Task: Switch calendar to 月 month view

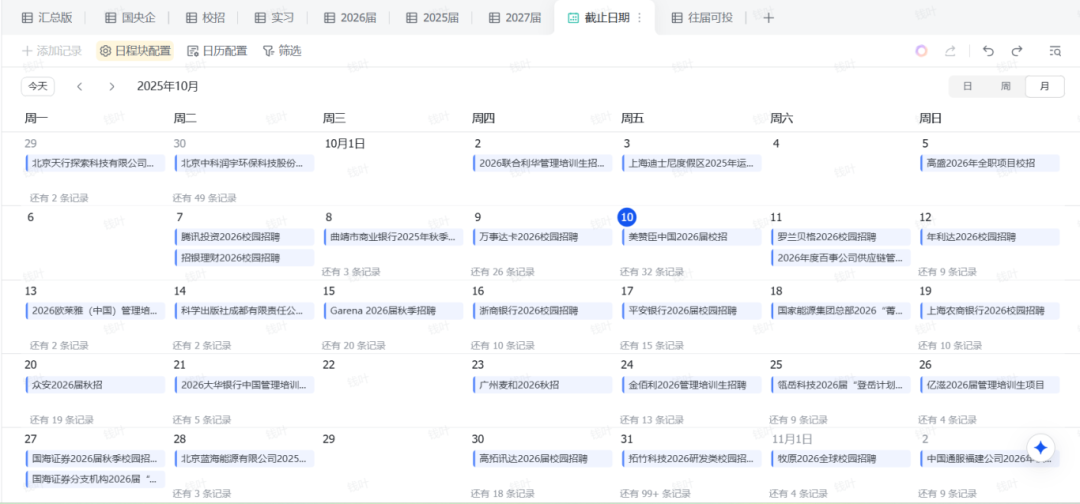Action: (1045, 86)
